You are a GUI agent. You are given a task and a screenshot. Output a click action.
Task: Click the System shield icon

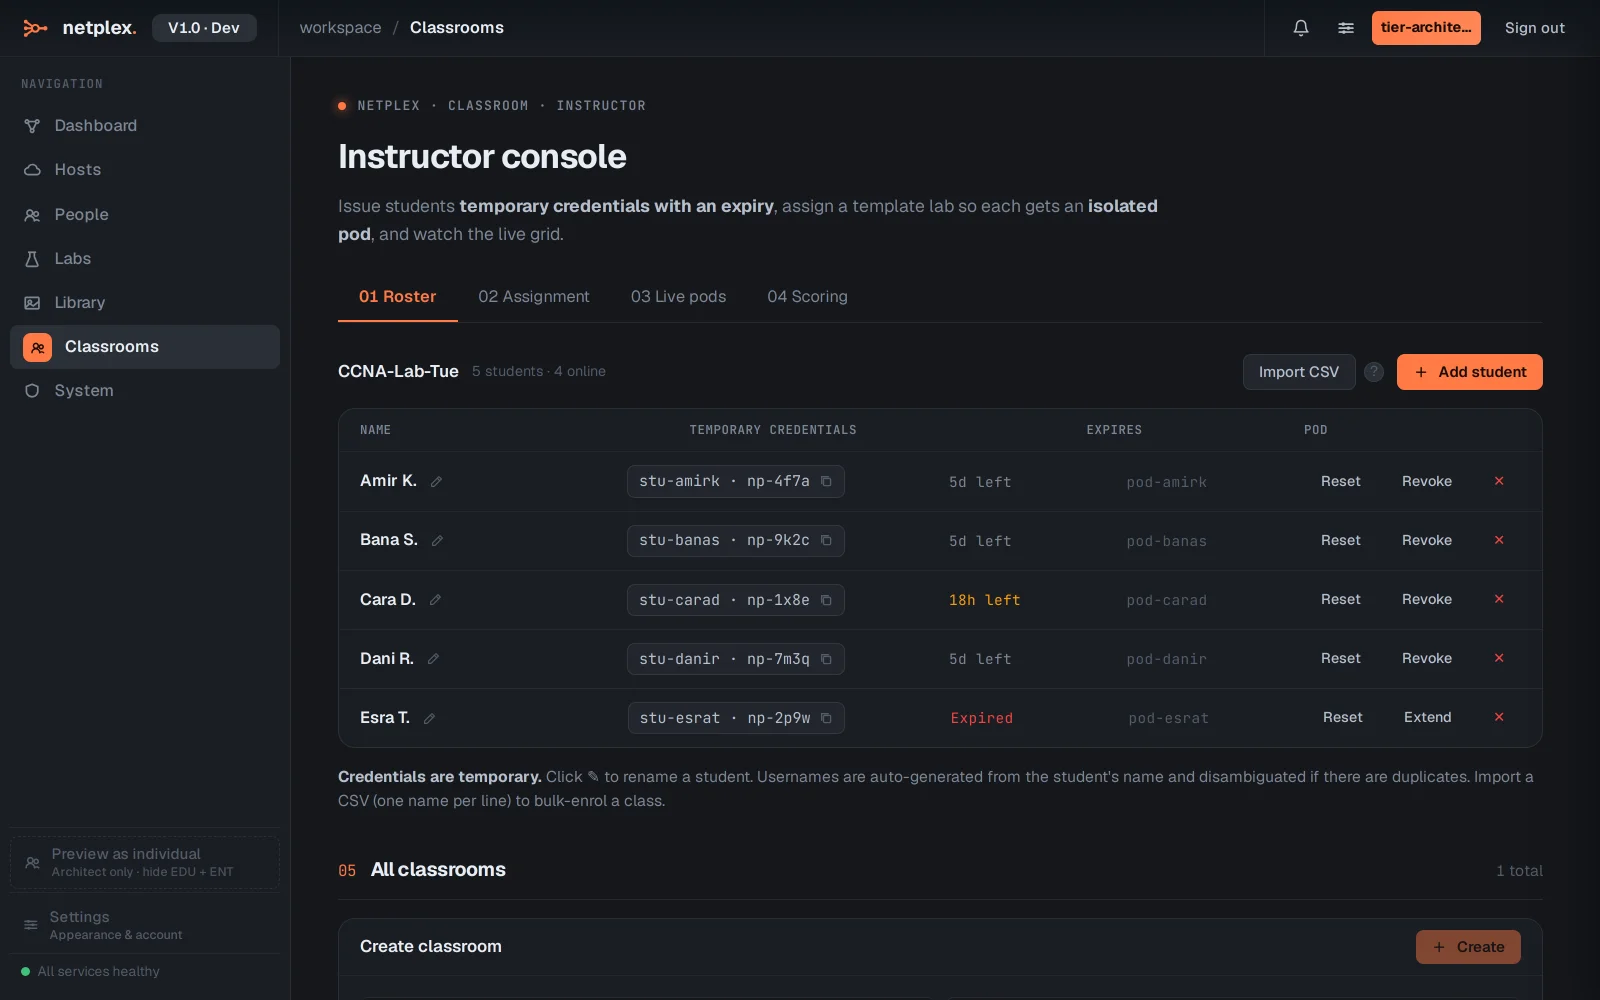tap(32, 391)
